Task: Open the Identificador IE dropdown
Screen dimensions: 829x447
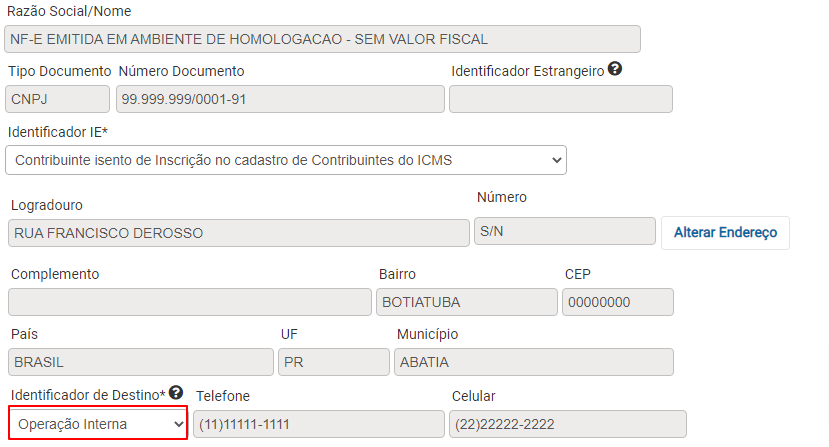Action: (286, 160)
